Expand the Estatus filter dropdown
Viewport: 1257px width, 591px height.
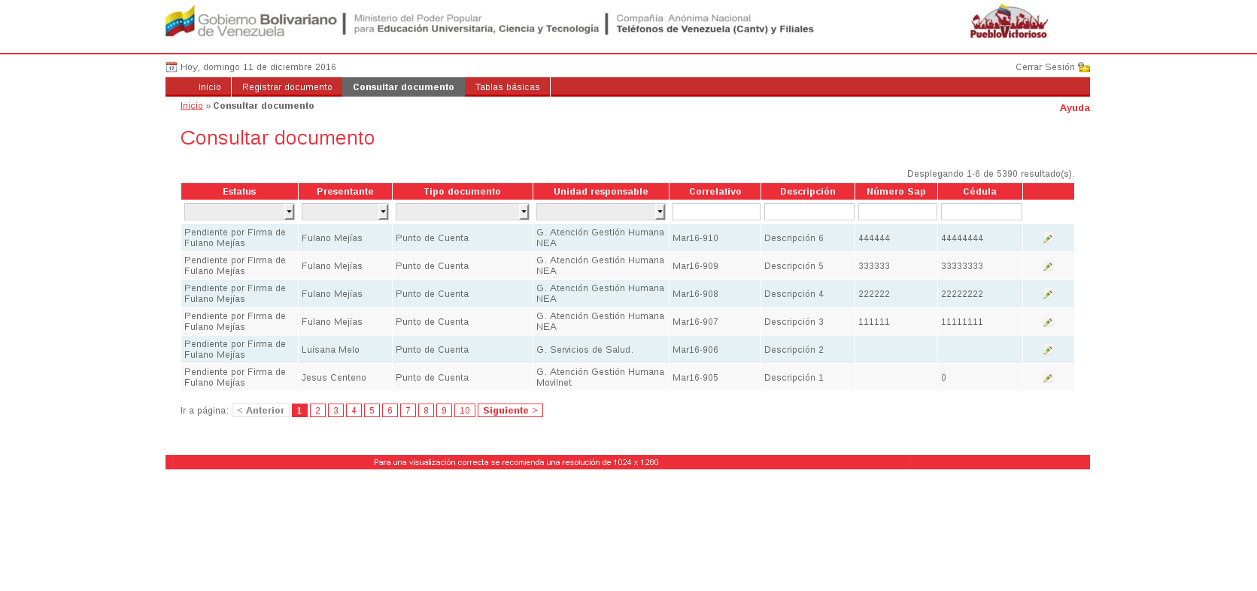click(x=289, y=212)
